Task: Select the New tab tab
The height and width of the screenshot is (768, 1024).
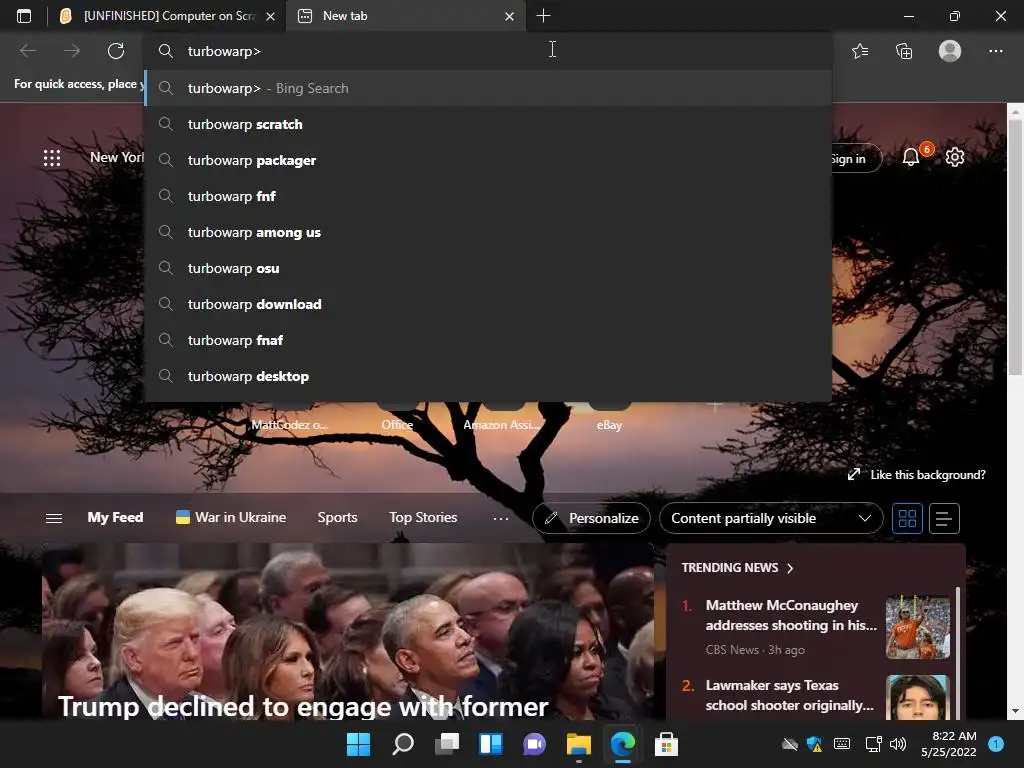Action: pos(405,16)
